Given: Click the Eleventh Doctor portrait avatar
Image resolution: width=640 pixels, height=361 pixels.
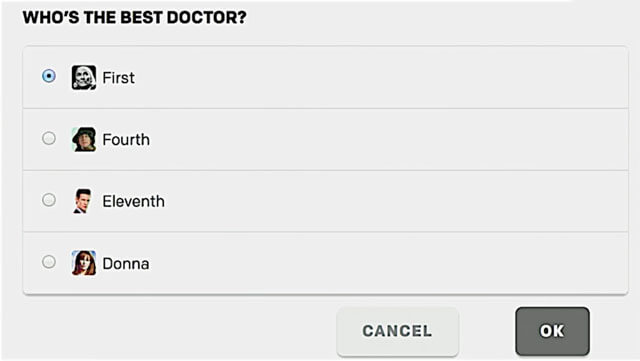Looking at the screenshot, I should point(83,201).
